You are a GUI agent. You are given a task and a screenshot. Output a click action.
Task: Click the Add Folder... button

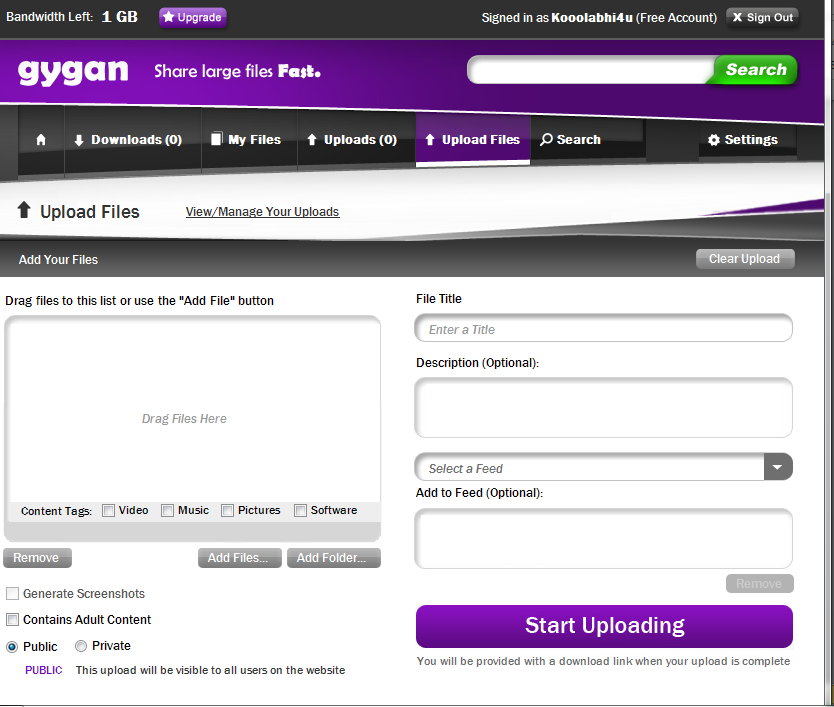pyautogui.click(x=333, y=558)
